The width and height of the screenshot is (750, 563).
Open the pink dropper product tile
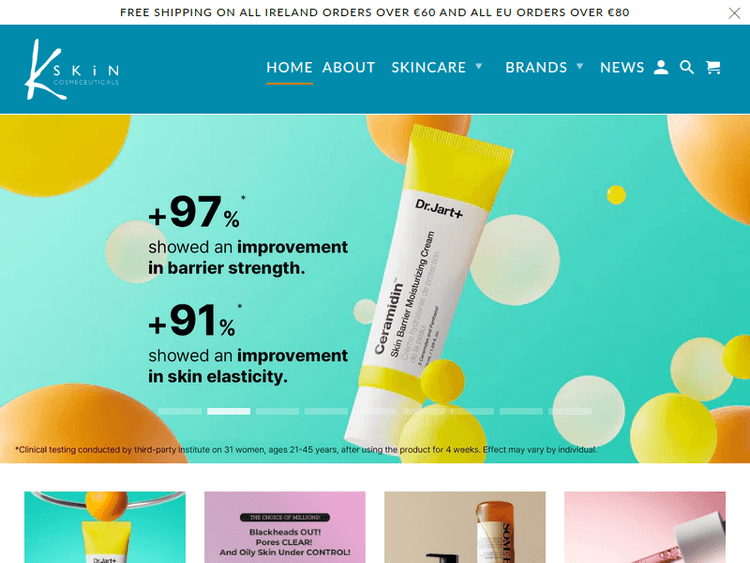click(645, 527)
